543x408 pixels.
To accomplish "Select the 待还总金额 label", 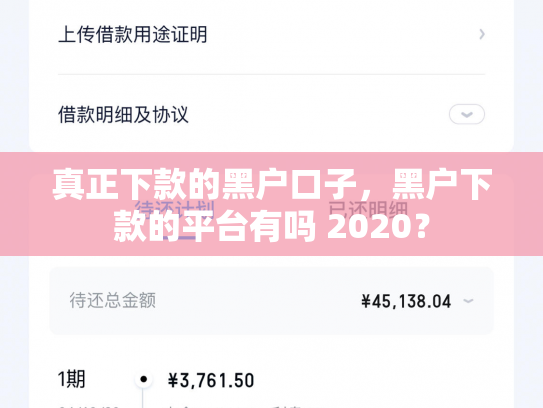I will tap(113, 300).
